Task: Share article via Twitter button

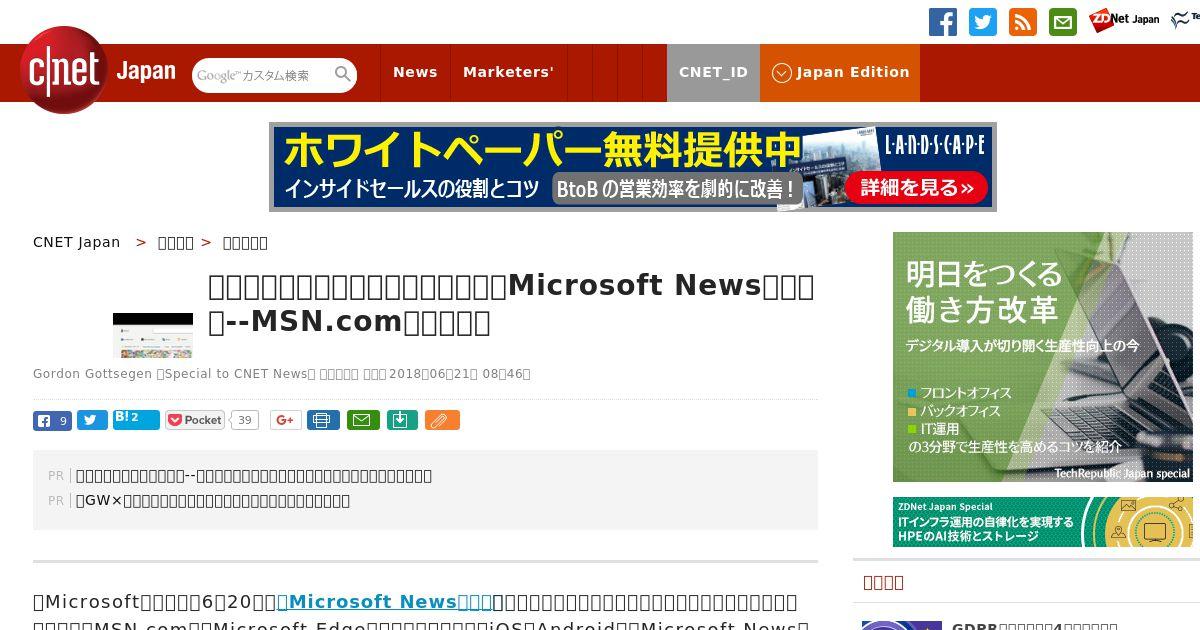Action: point(92,421)
